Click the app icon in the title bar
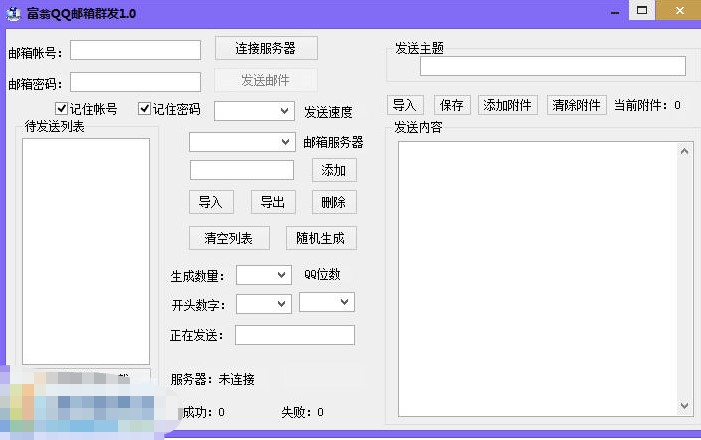The width and height of the screenshot is (701, 440). point(13,13)
